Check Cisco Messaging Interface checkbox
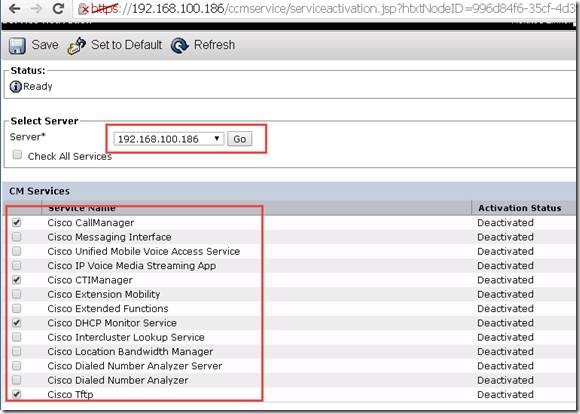This screenshot has height=414, width=580. 17,237
